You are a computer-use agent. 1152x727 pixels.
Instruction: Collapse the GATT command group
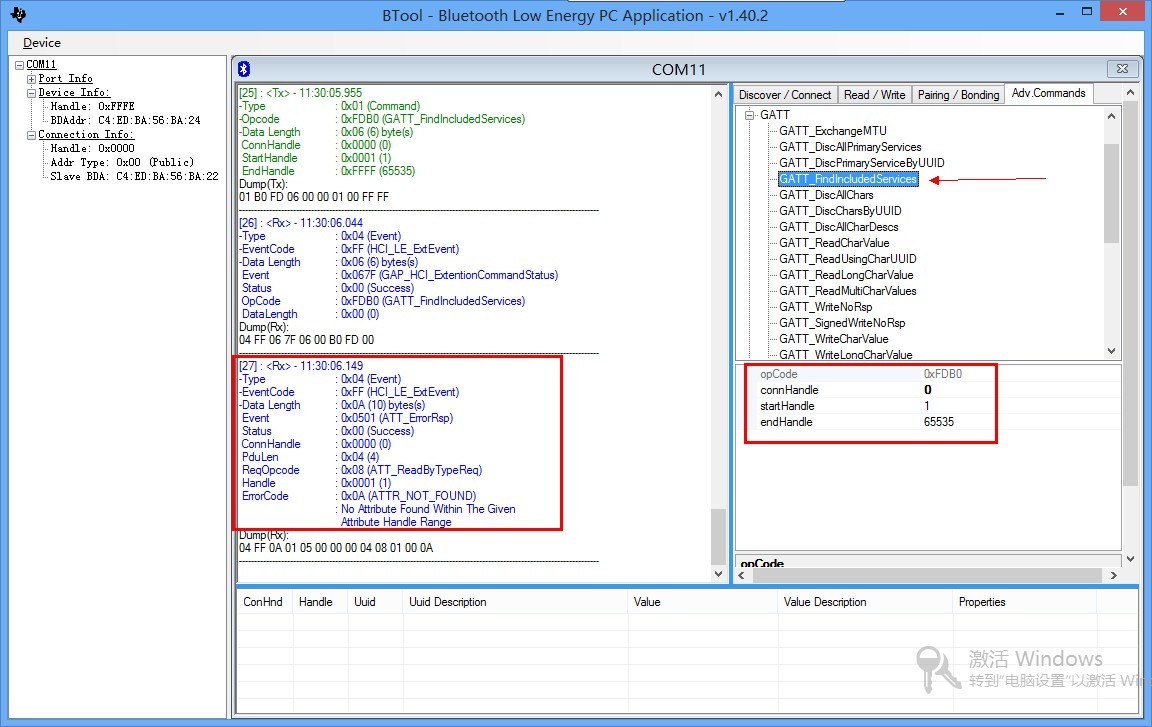point(749,115)
